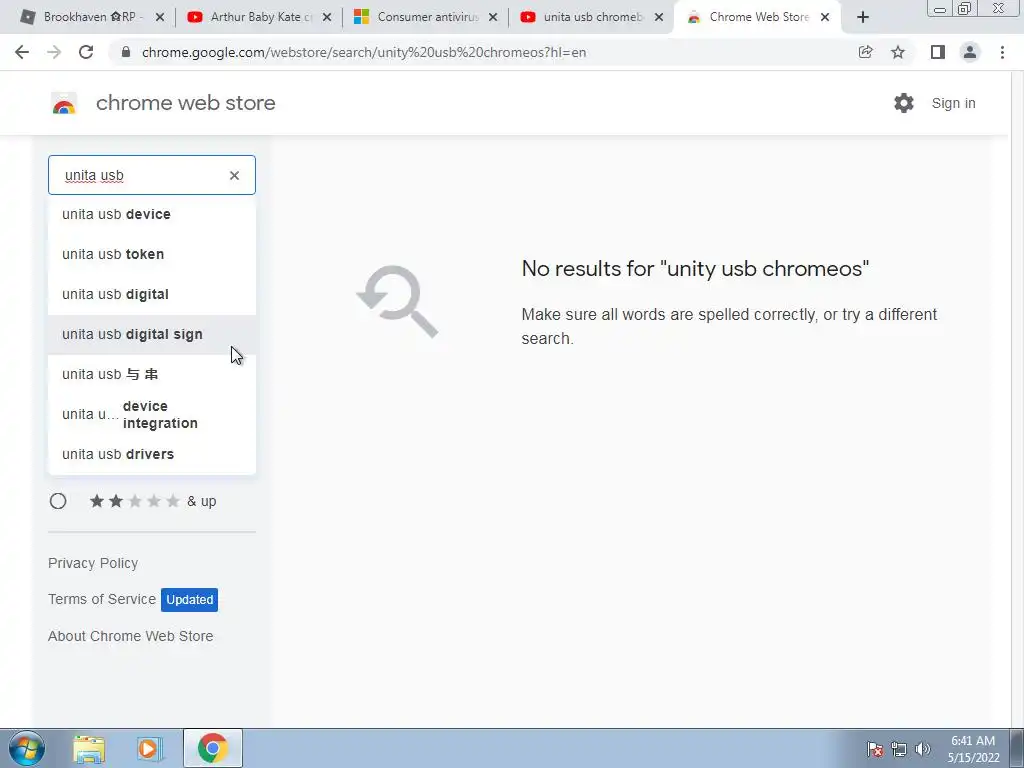Choose suggestion 'unita usb drivers'

(152, 454)
